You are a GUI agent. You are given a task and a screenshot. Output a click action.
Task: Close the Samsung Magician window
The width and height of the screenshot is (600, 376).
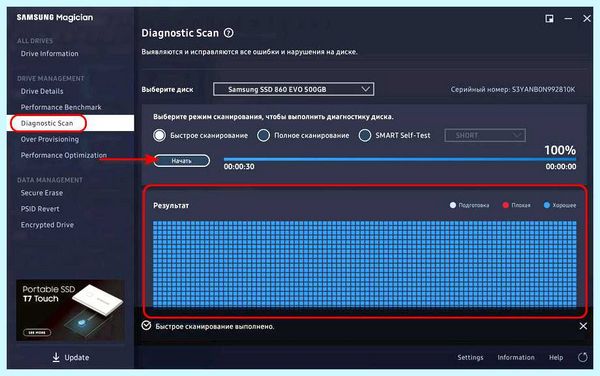click(587, 18)
